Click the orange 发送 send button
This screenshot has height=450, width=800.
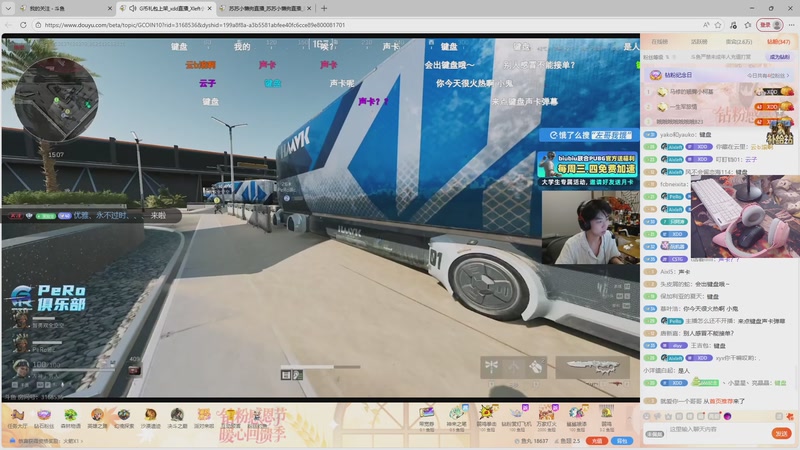[x=781, y=433]
